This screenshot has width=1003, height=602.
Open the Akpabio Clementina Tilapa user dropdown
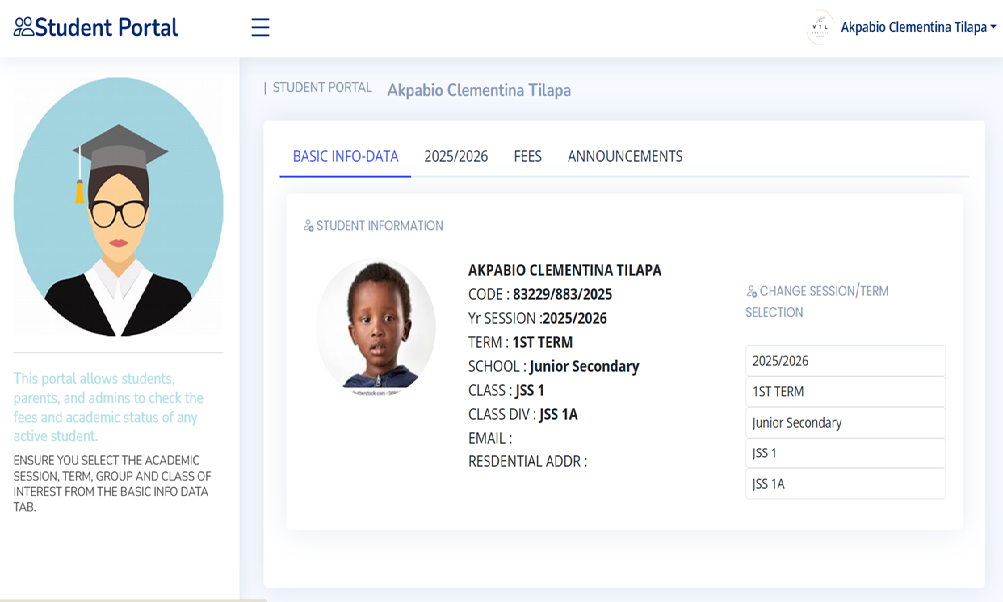pyautogui.click(x=917, y=27)
